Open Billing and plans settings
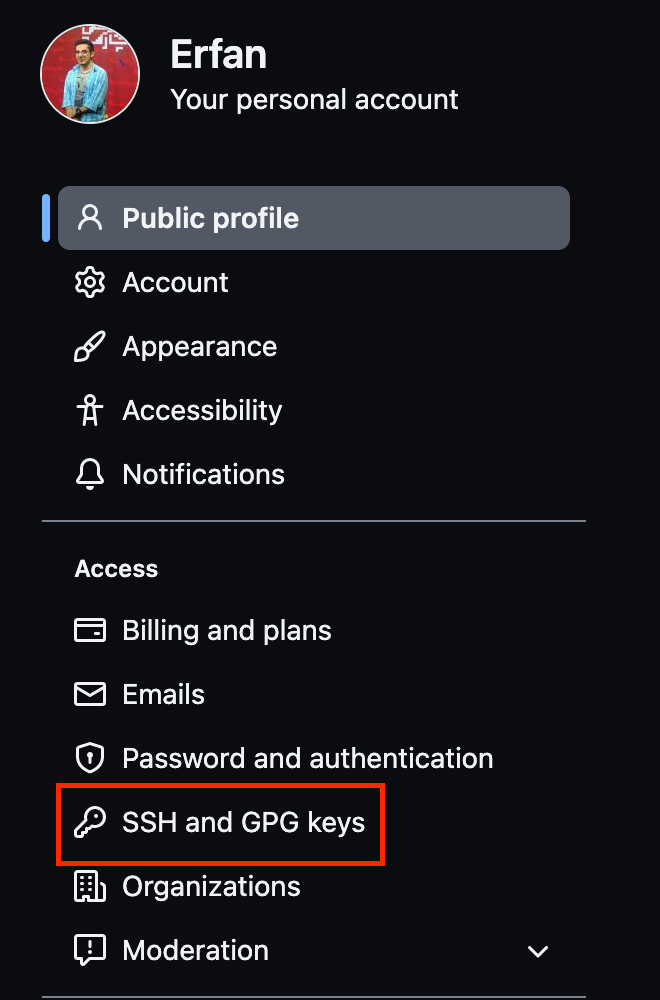The image size is (660, 1000). (x=226, y=630)
